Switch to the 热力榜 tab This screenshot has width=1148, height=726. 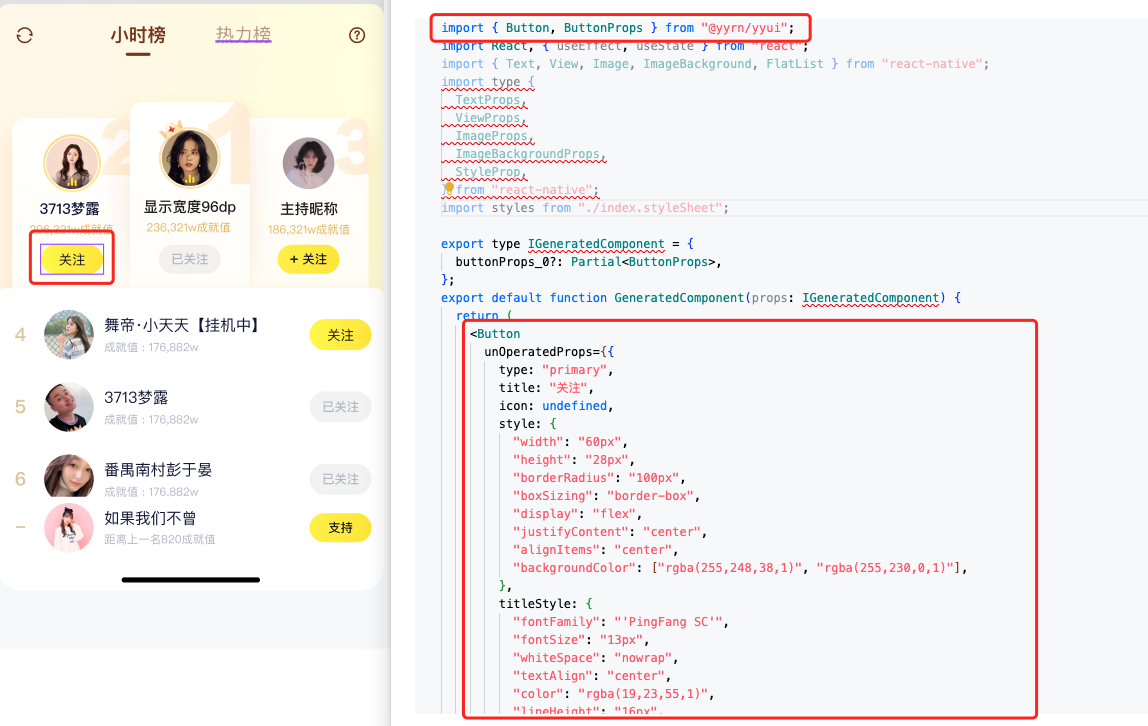click(243, 35)
